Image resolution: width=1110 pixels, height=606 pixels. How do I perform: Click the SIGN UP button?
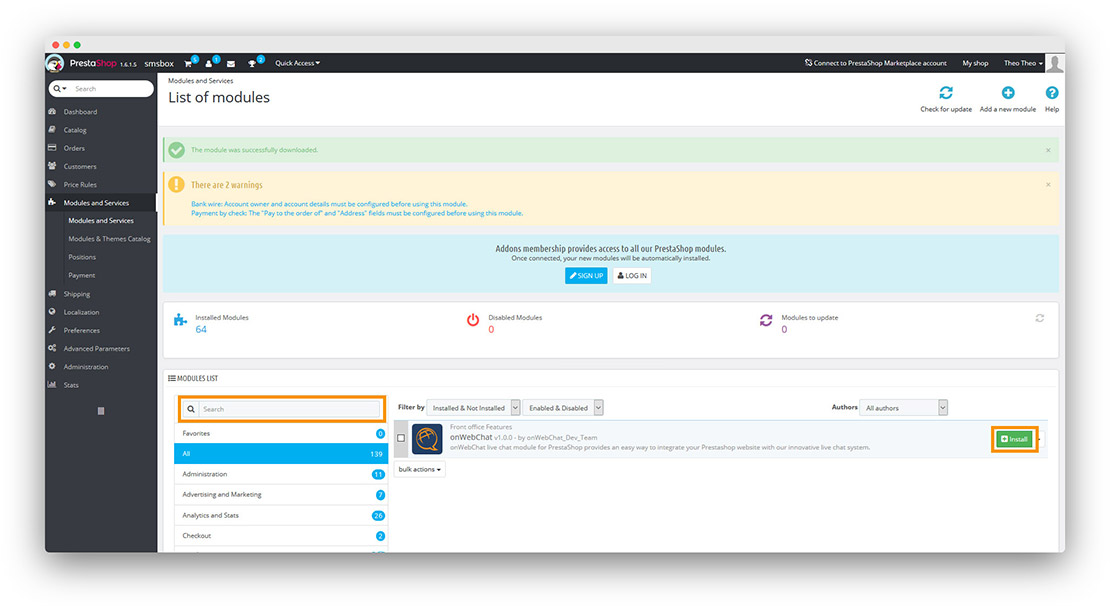click(x=586, y=275)
